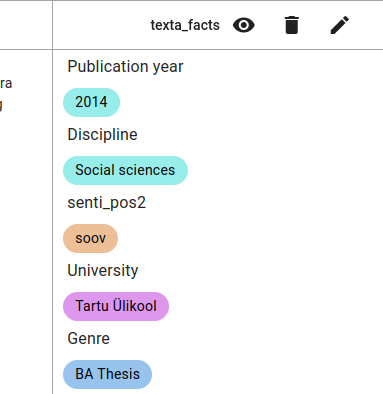Screen dimensions: 383x394
Task: Select the soov fact chip
Action: click(90, 238)
